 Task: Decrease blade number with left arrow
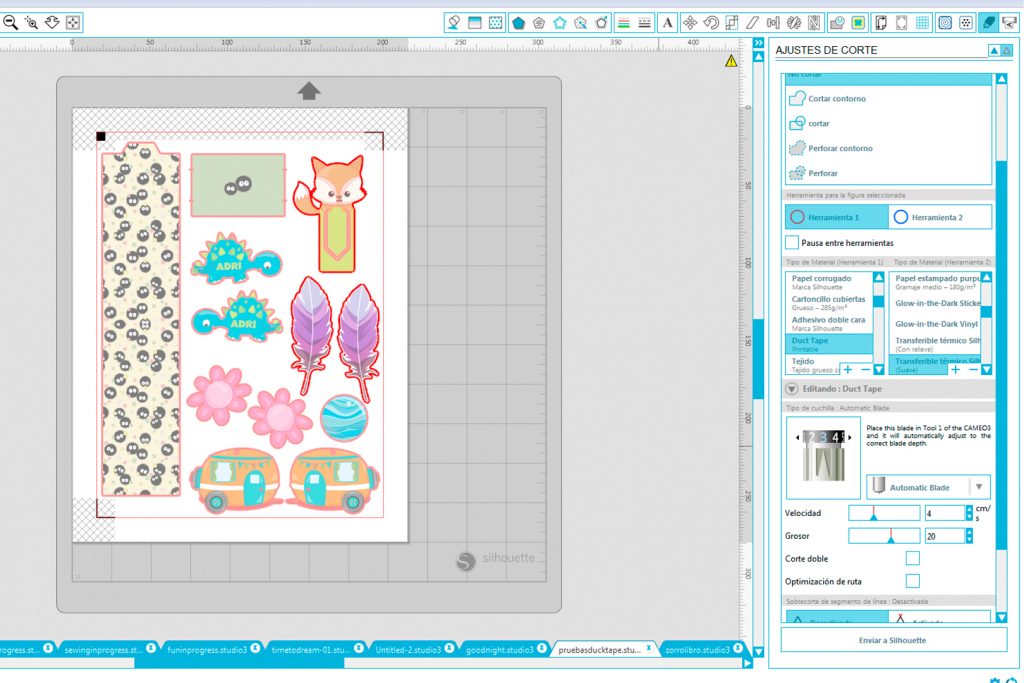coord(797,437)
